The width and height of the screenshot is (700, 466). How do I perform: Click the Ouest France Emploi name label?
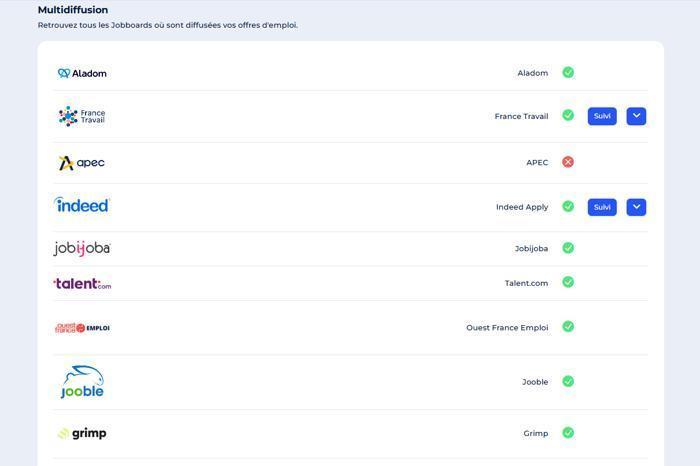tap(507, 328)
